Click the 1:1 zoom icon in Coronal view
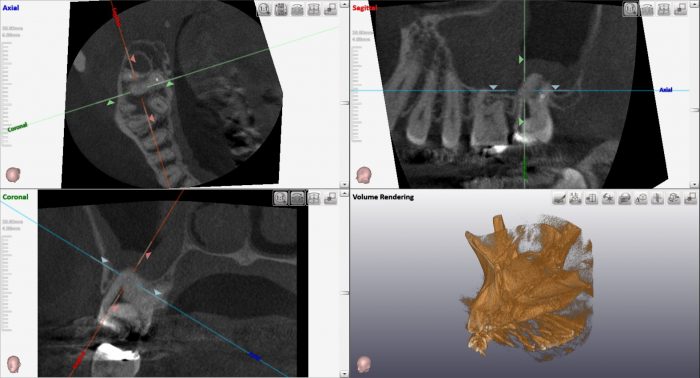 coord(280,198)
